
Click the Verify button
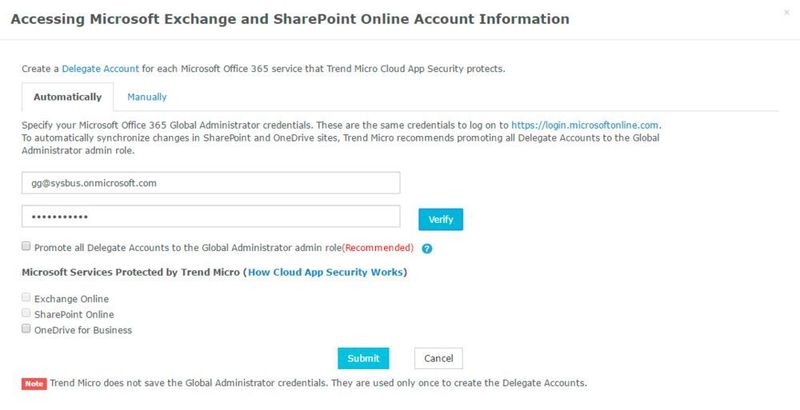click(441, 219)
